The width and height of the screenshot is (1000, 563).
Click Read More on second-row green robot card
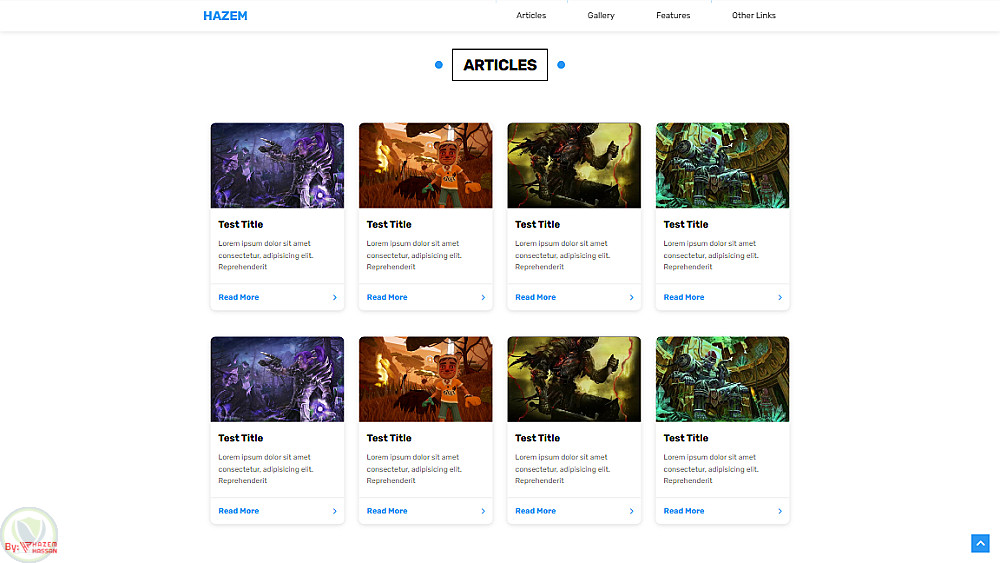click(x=684, y=511)
